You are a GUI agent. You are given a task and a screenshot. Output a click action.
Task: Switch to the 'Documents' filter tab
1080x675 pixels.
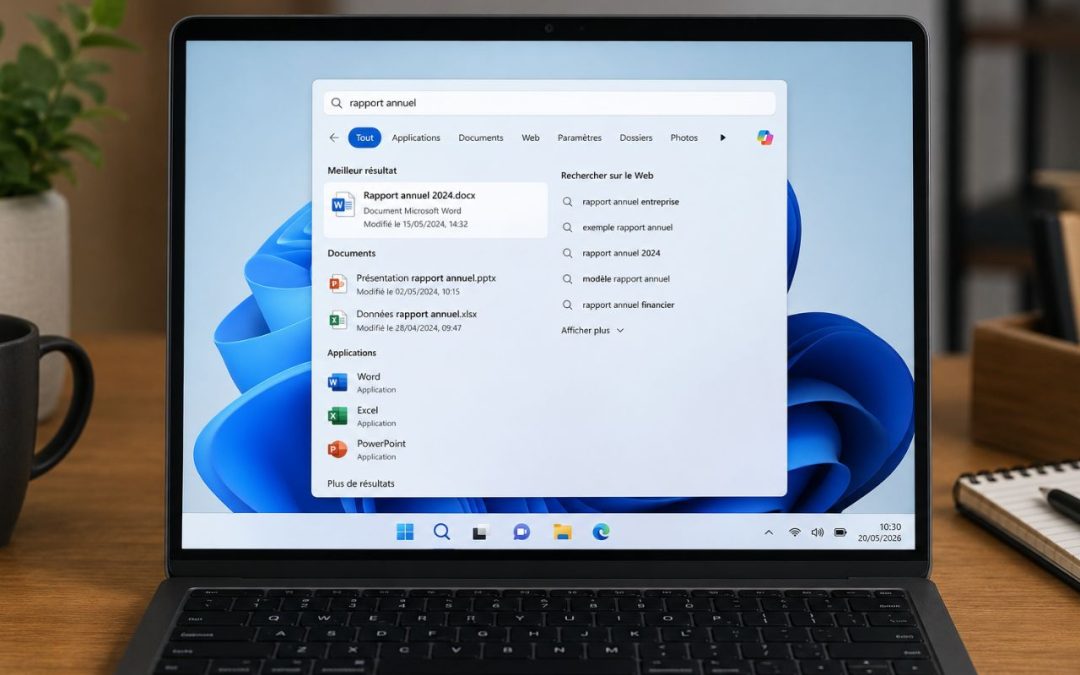(481, 138)
